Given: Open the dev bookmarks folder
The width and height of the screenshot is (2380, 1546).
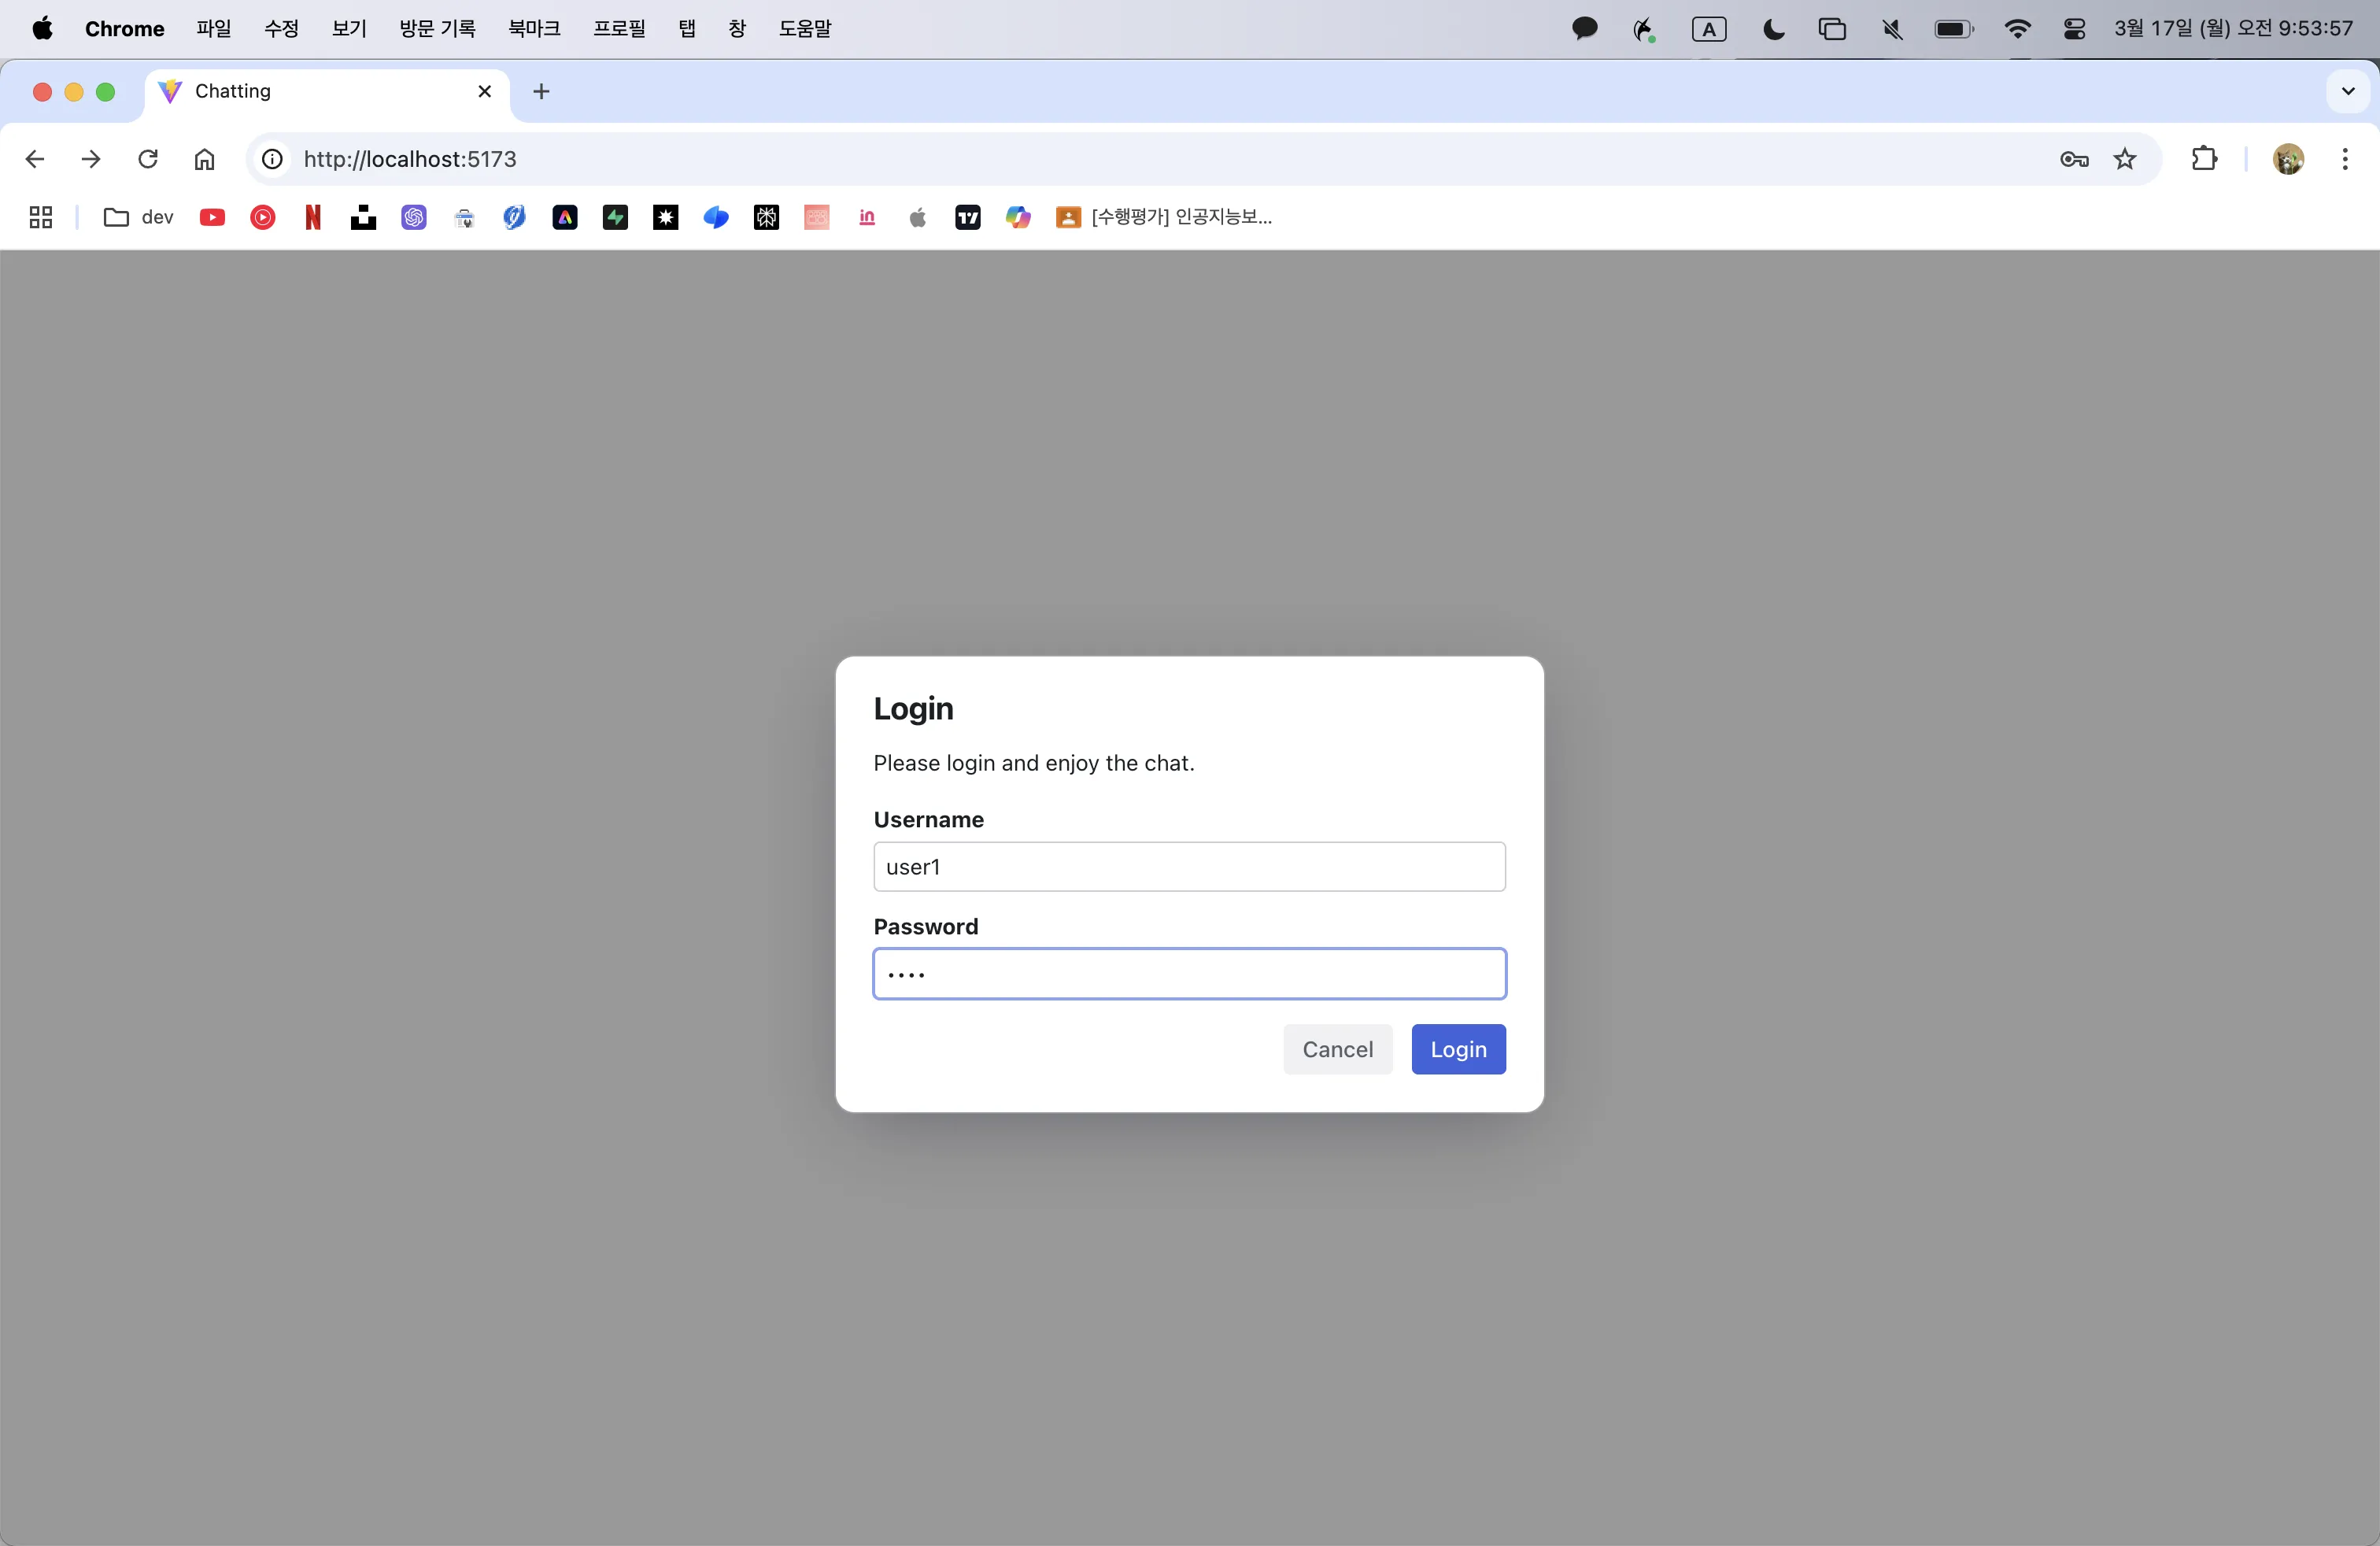Looking at the screenshot, I should 139,217.
